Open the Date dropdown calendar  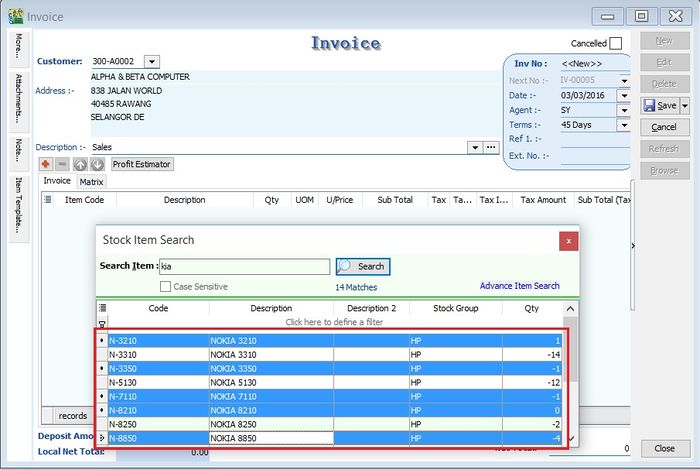[623, 95]
